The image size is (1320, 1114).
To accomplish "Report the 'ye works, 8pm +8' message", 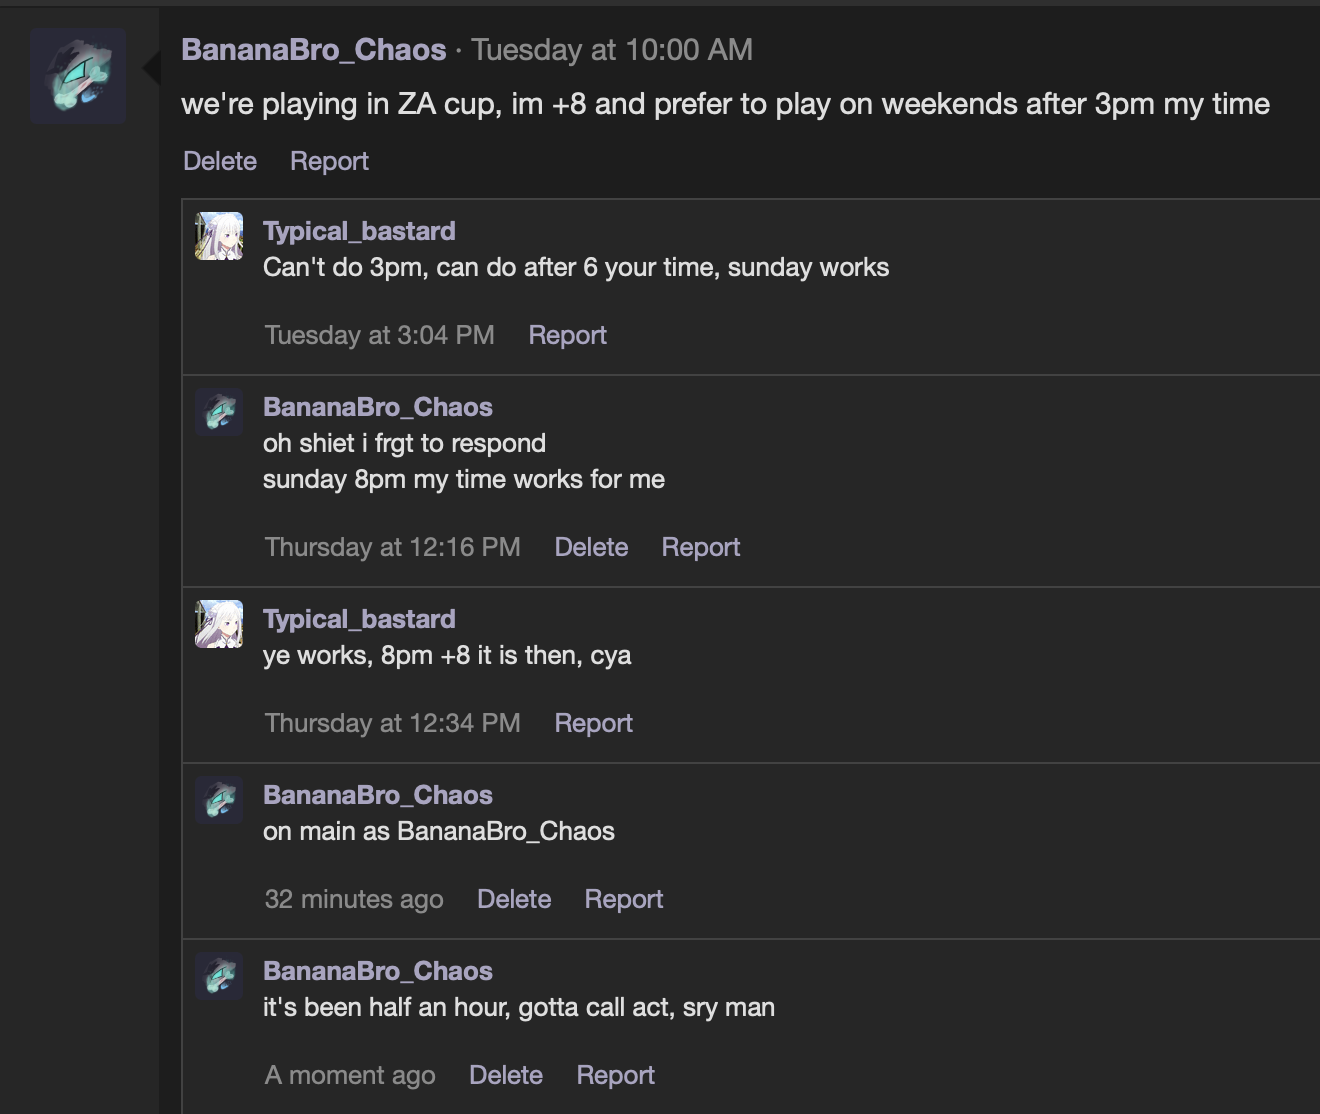I will 593,723.
